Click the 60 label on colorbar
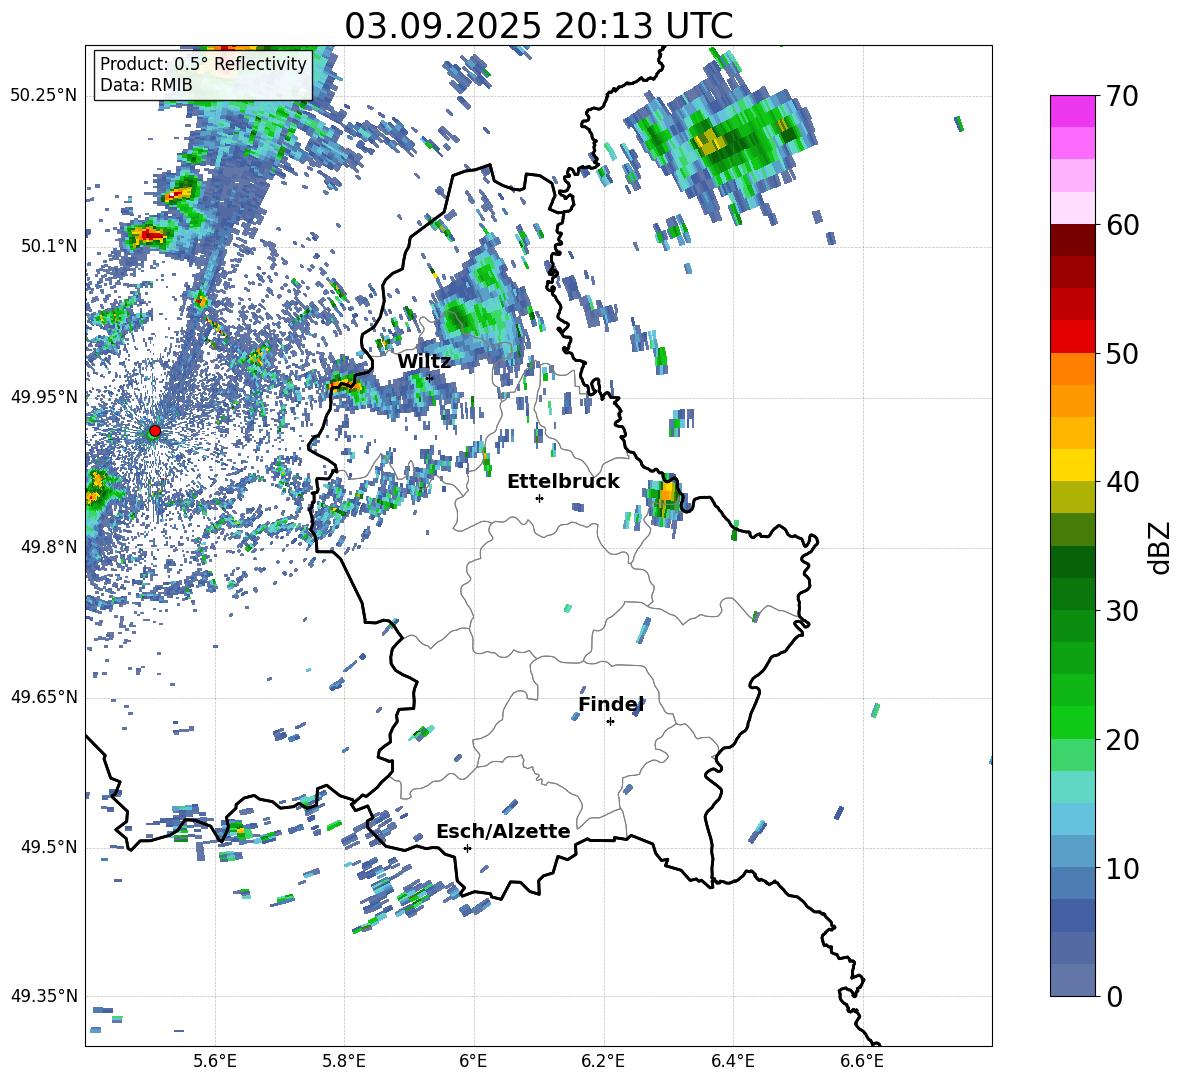This screenshot has height=1081, width=1184. [1121, 225]
